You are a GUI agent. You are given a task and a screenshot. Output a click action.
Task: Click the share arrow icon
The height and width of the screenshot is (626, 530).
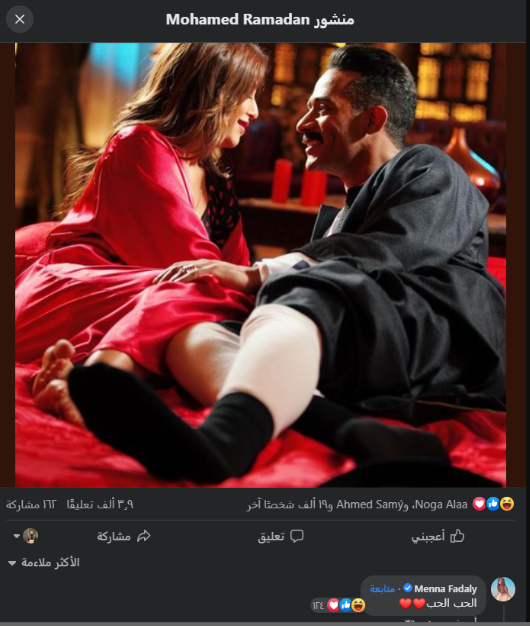[x=144, y=536]
